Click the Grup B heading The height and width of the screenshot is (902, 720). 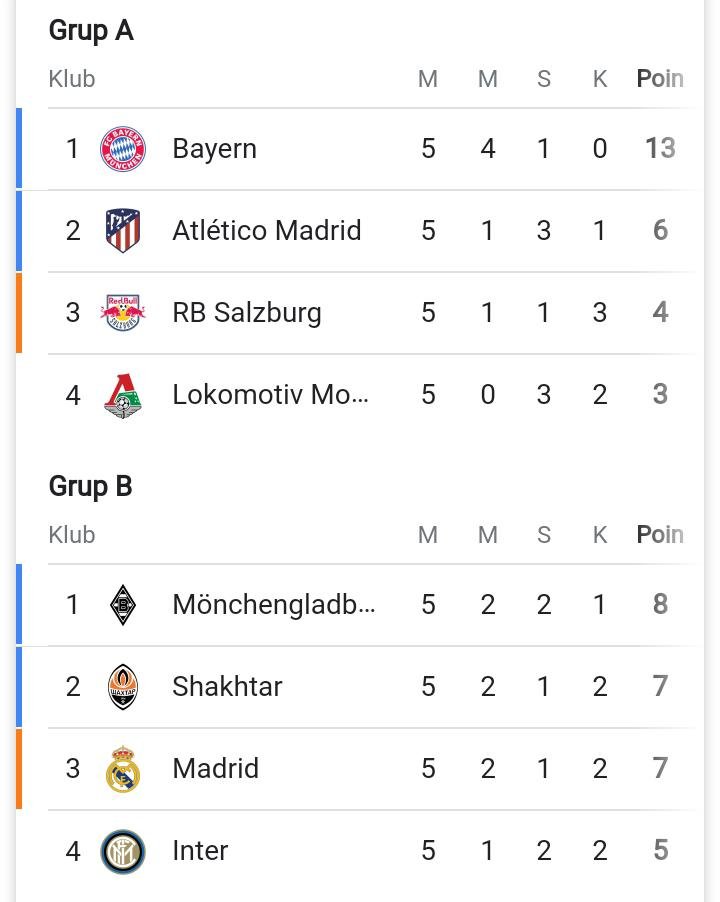point(91,487)
